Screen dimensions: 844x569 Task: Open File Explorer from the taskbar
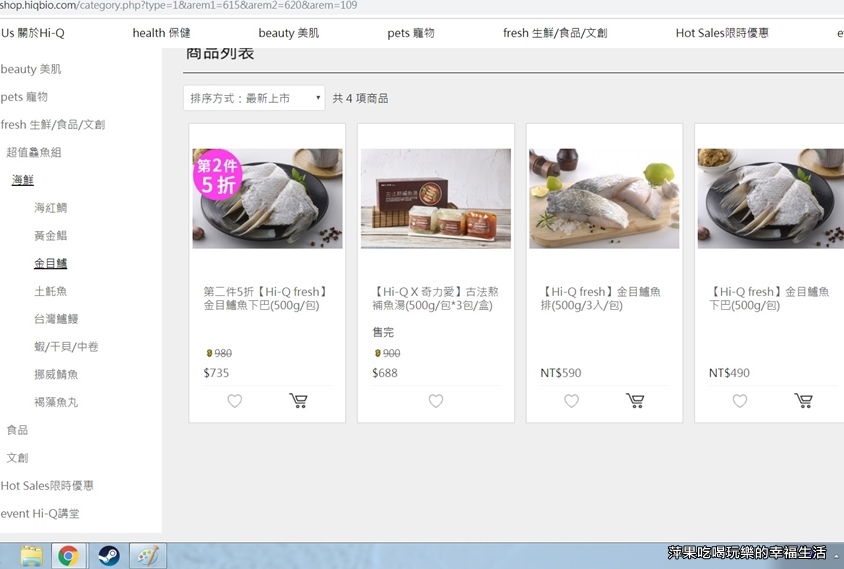31,556
